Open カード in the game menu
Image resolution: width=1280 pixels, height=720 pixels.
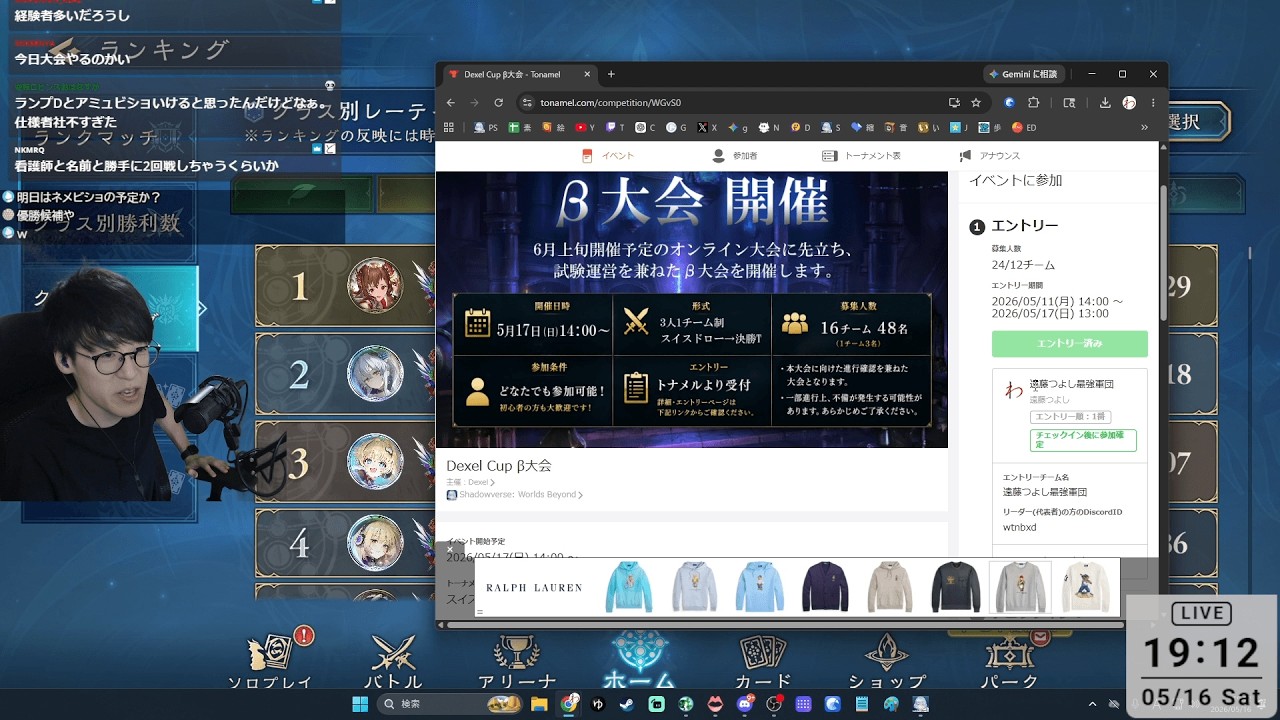(764, 663)
